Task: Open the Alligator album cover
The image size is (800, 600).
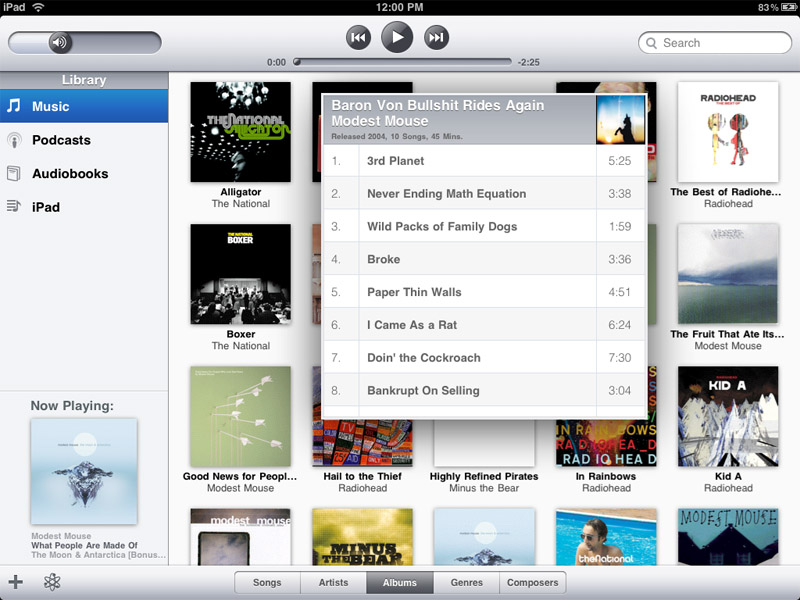Action: pos(241,132)
